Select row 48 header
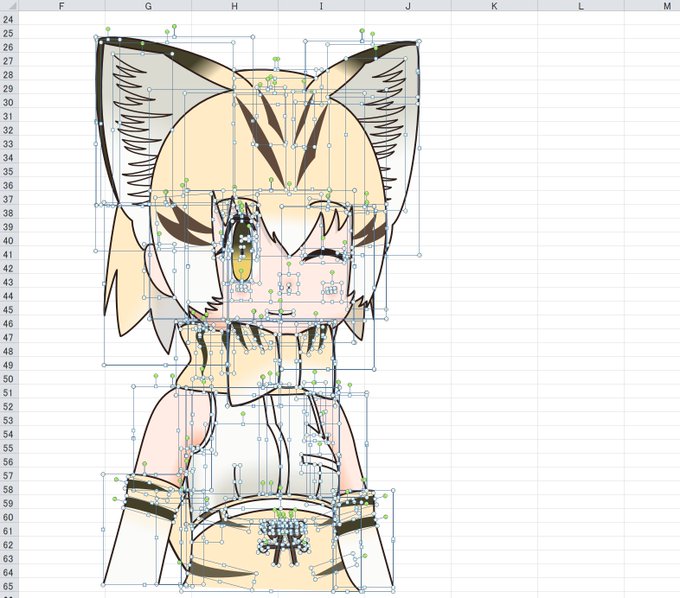Viewport: 680px width, 598px height. click(x=9, y=352)
